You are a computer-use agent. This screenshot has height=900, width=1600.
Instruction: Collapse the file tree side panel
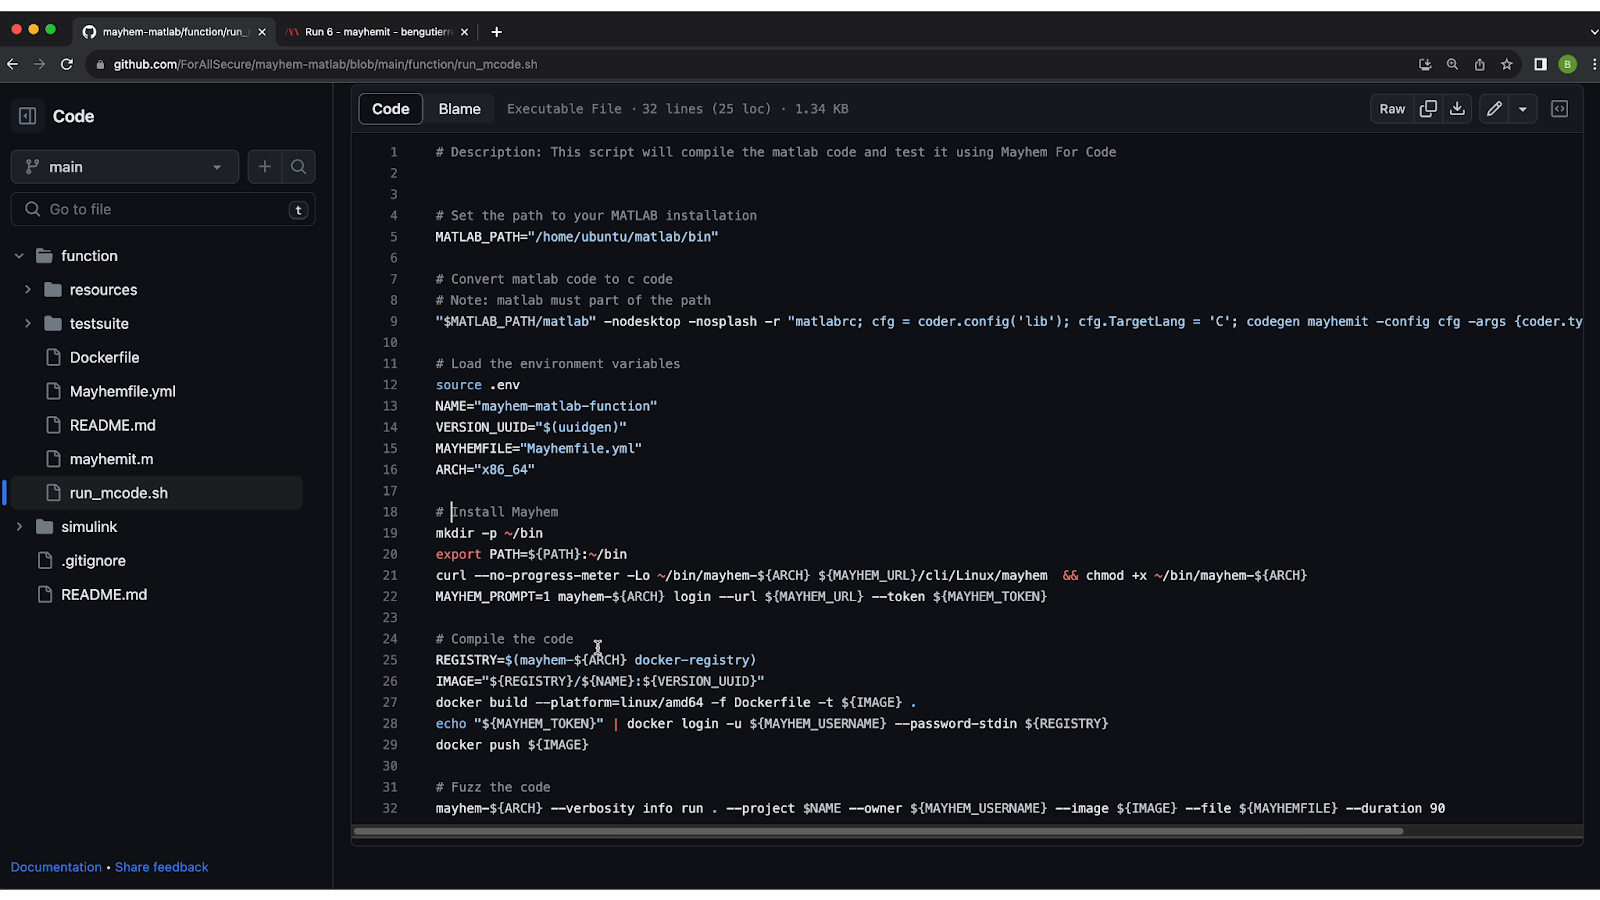(x=28, y=116)
